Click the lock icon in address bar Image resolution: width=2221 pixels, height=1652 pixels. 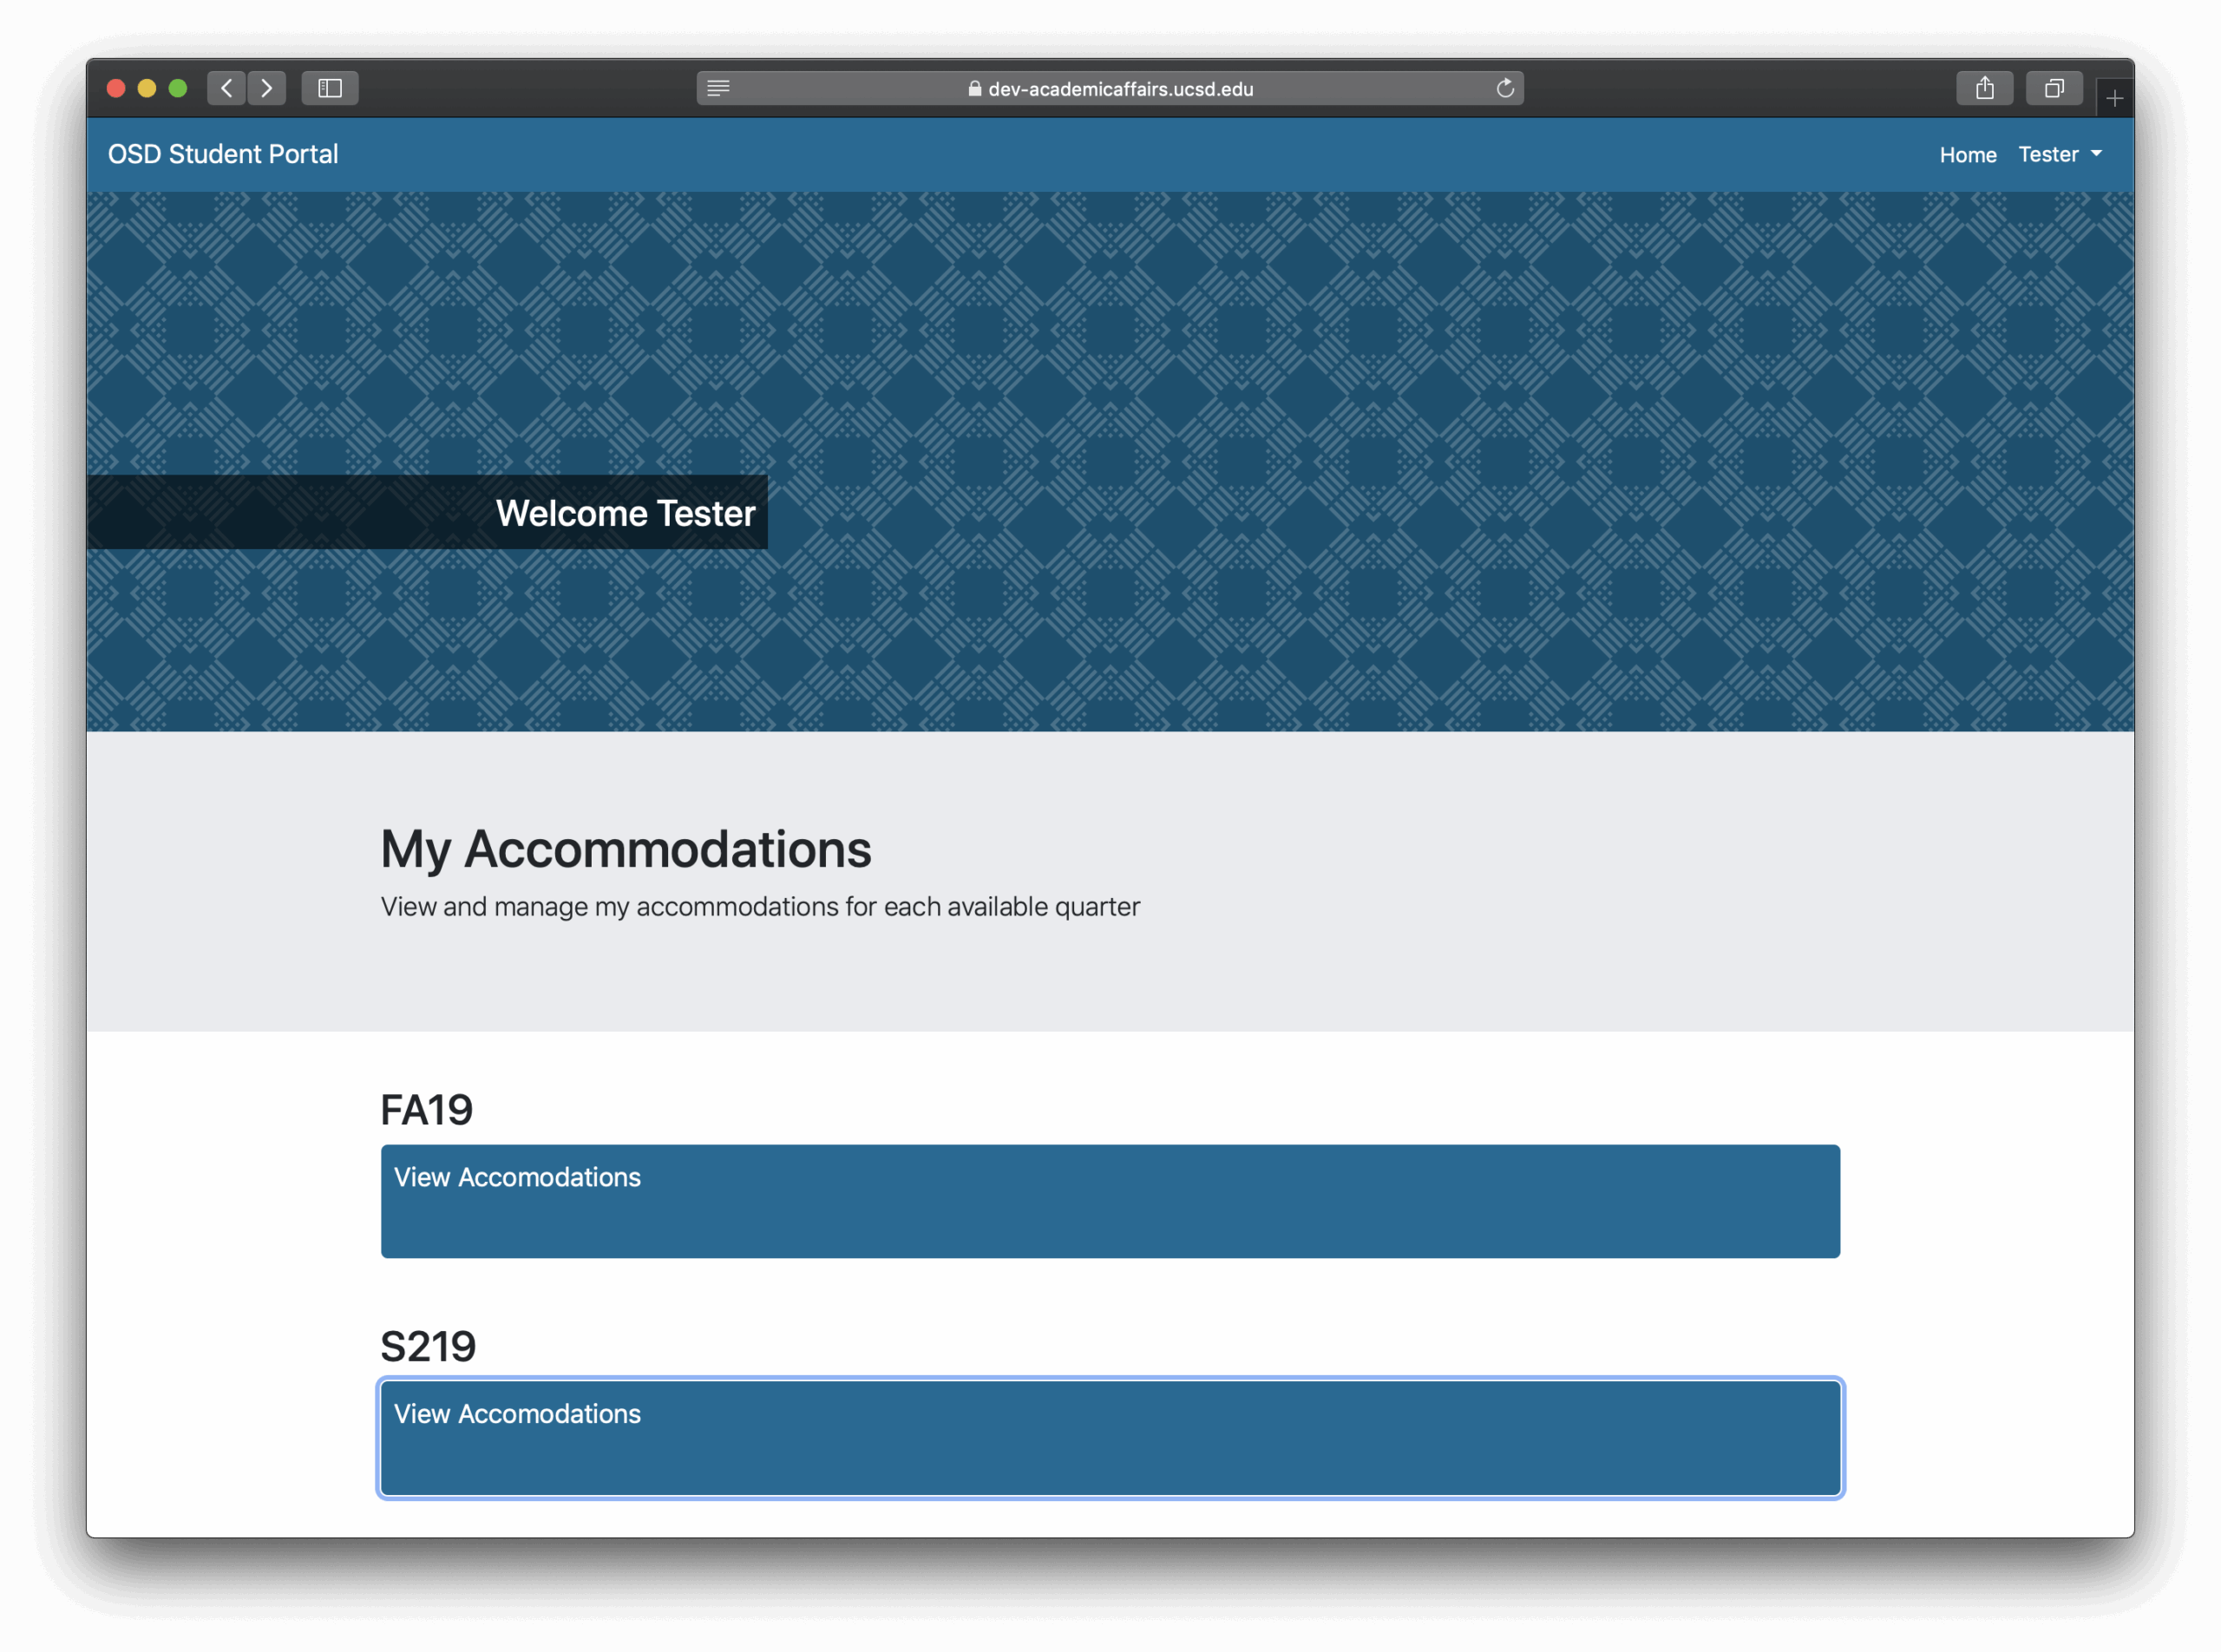974,88
